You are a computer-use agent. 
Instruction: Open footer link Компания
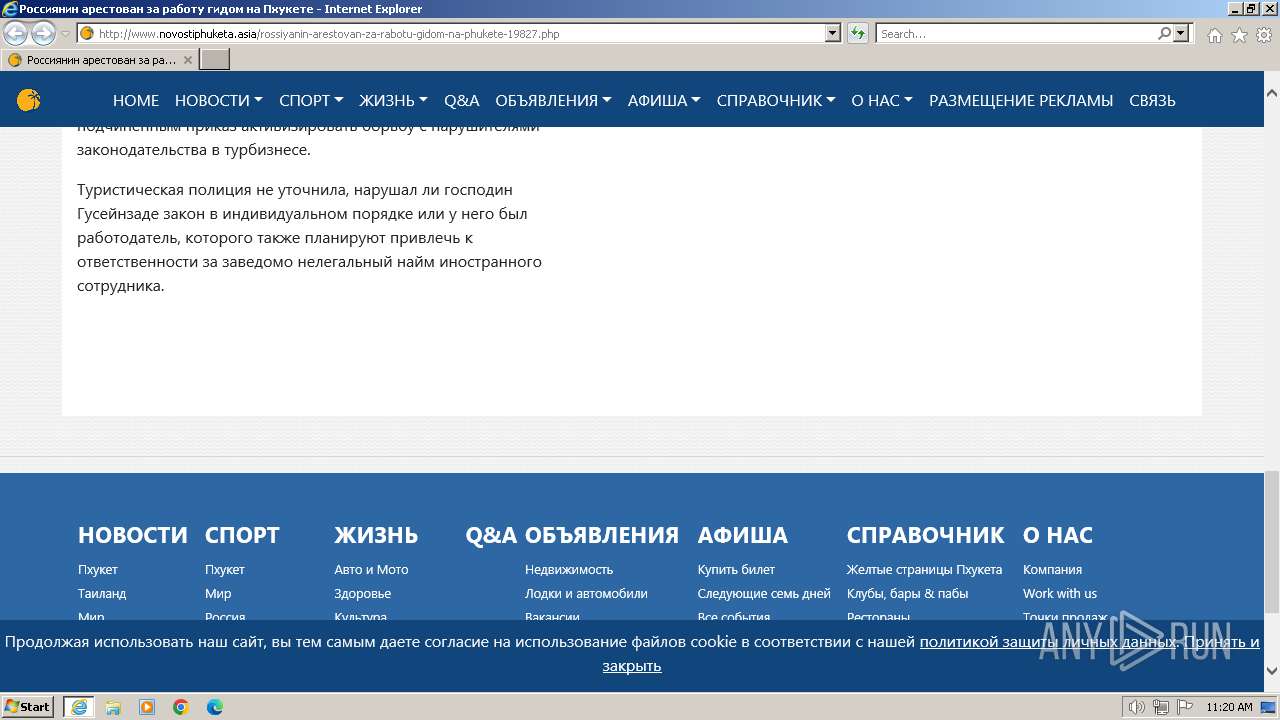click(1052, 569)
